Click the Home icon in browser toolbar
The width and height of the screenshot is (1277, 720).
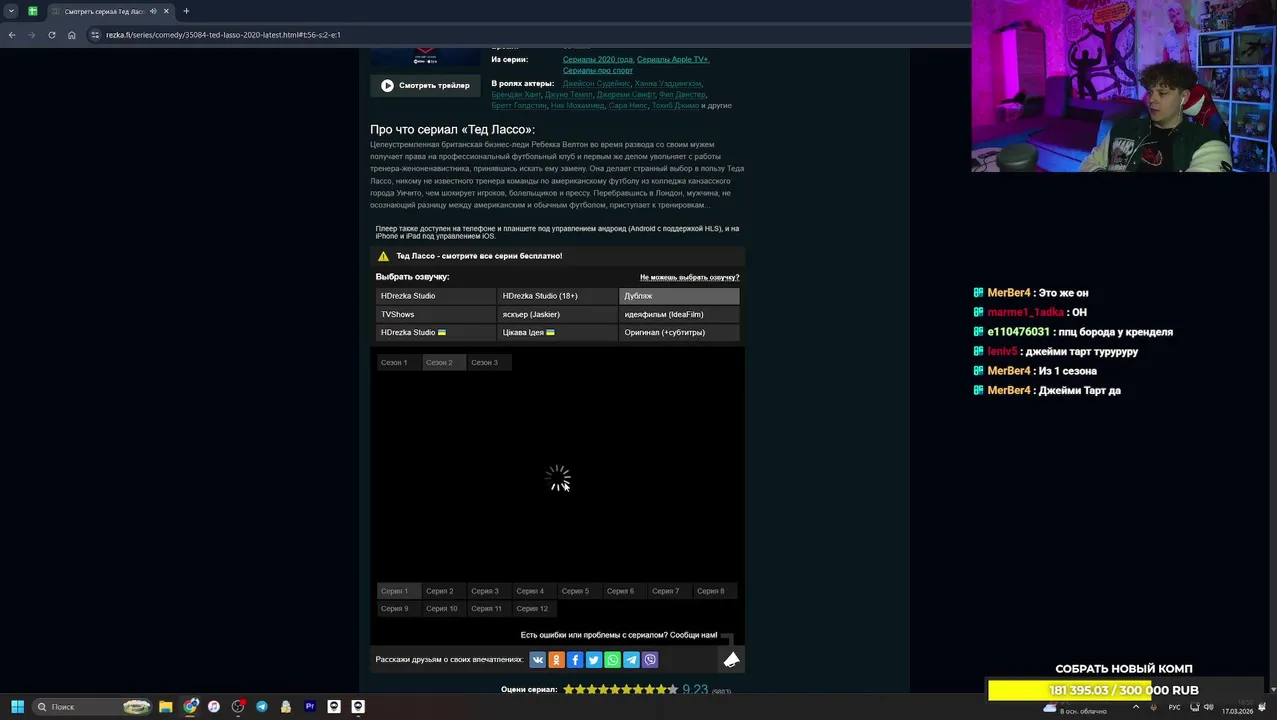(x=72, y=35)
